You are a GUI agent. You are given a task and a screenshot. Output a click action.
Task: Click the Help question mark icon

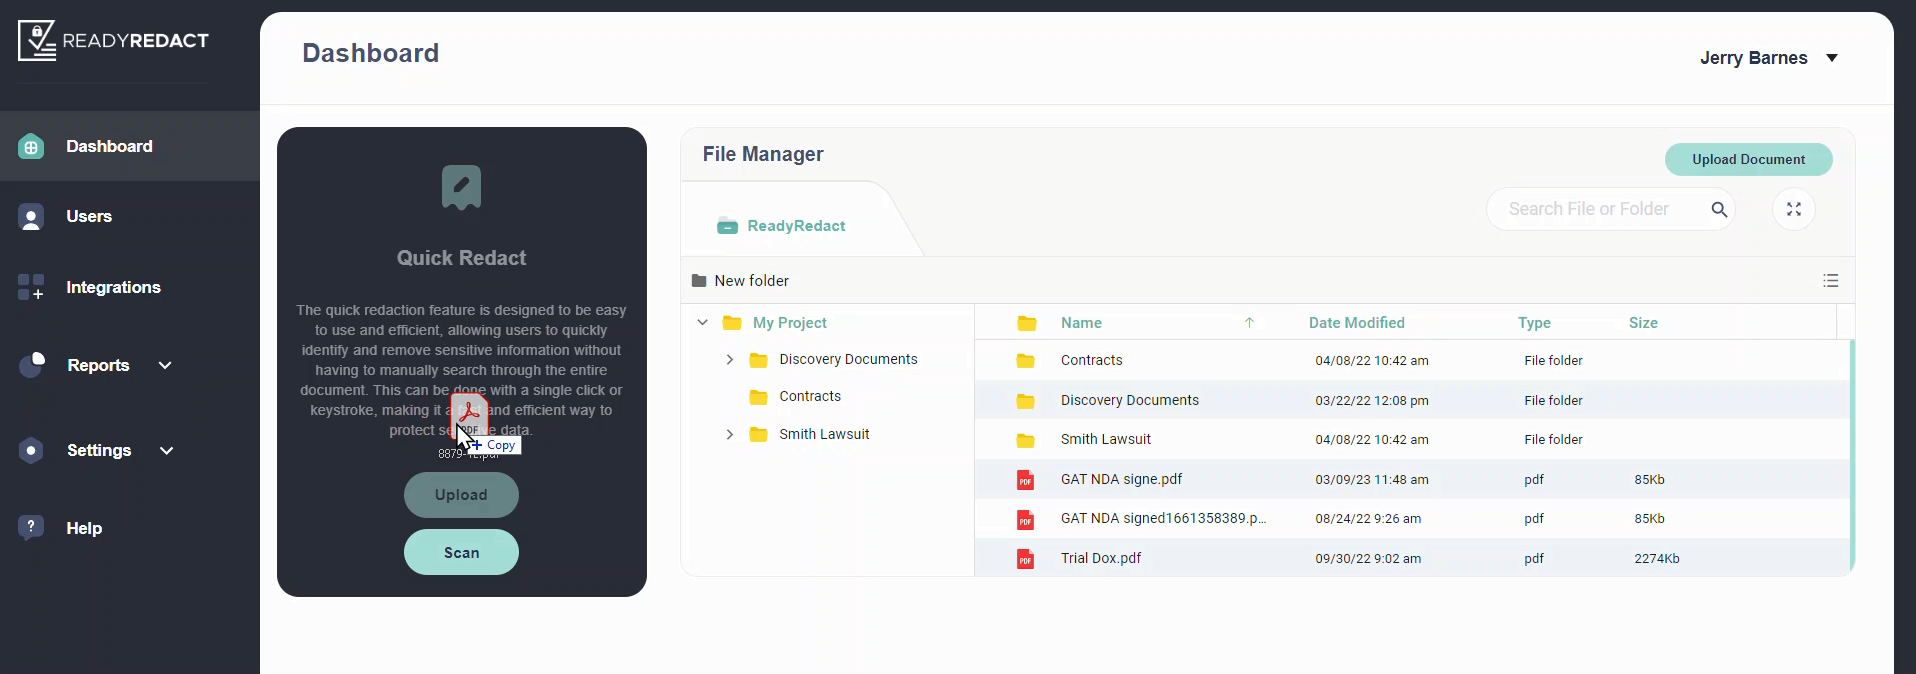point(31,527)
